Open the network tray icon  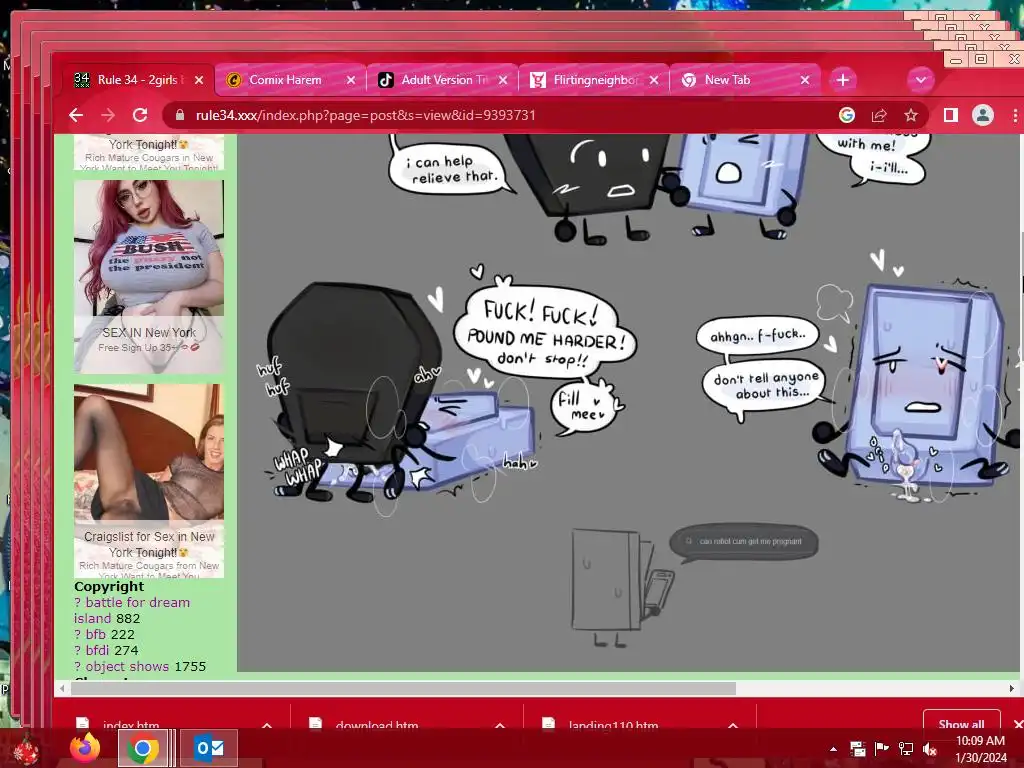[x=906, y=749]
